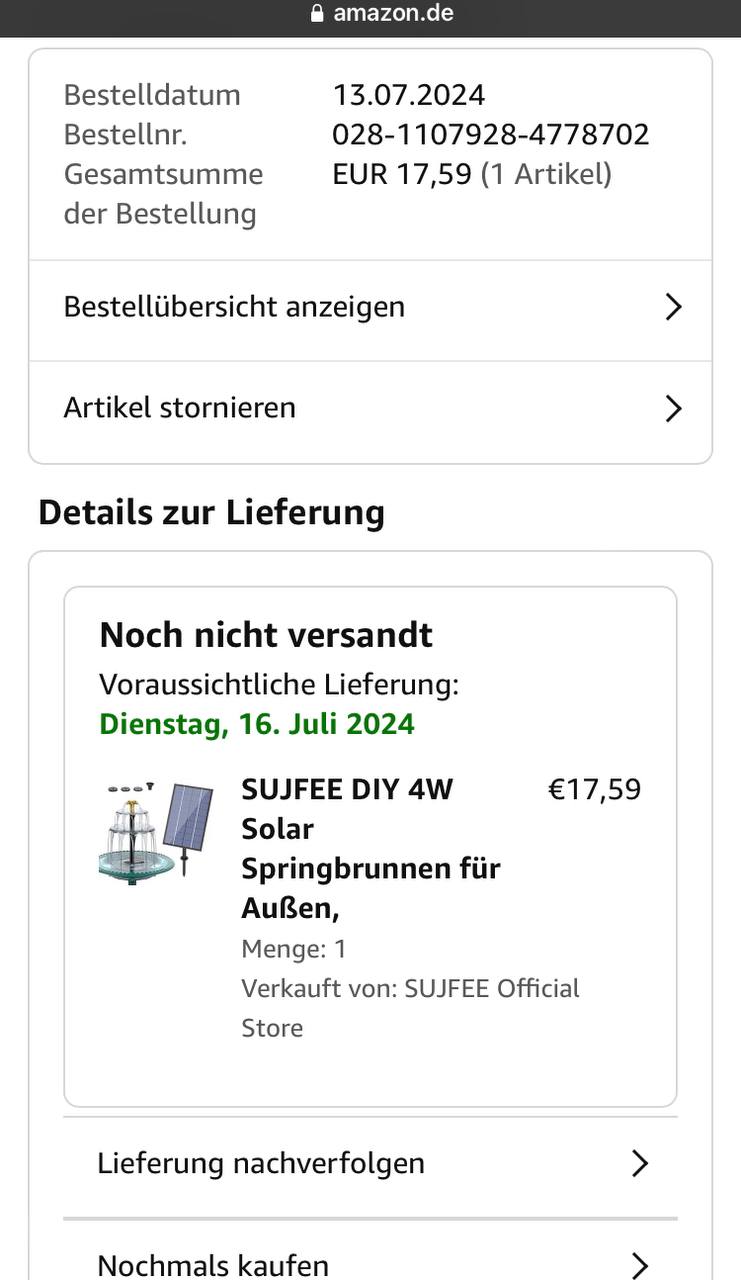Click the lock icon in the address bar

(x=318, y=14)
